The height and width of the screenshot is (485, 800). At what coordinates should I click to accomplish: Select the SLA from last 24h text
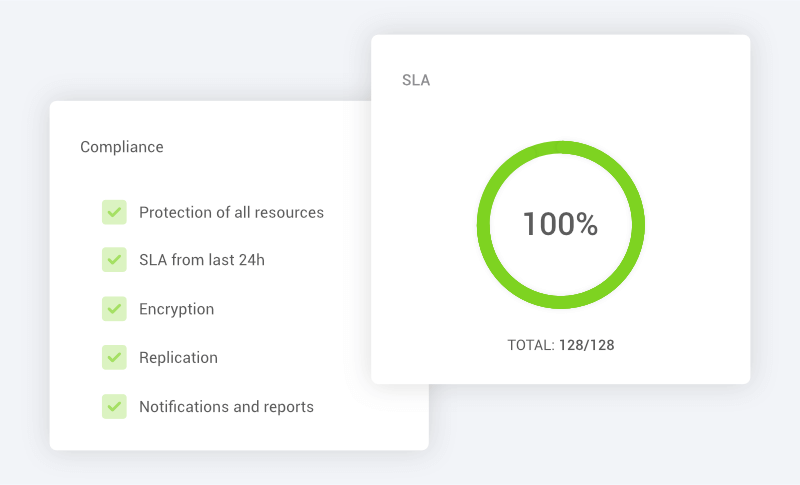coord(202,260)
